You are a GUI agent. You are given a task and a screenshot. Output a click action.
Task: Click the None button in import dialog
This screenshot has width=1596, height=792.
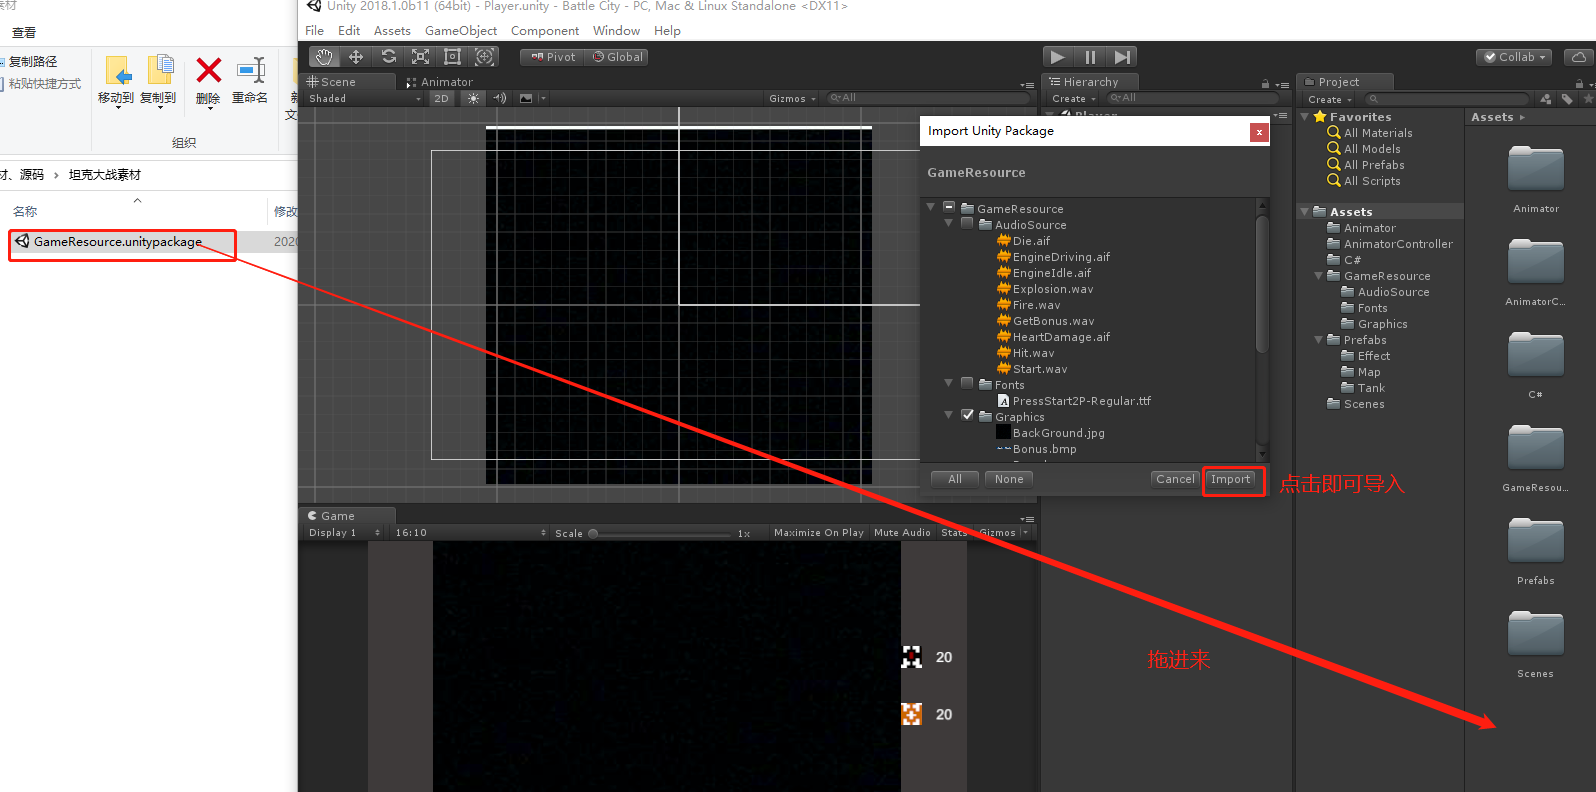[x=1009, y=479]
